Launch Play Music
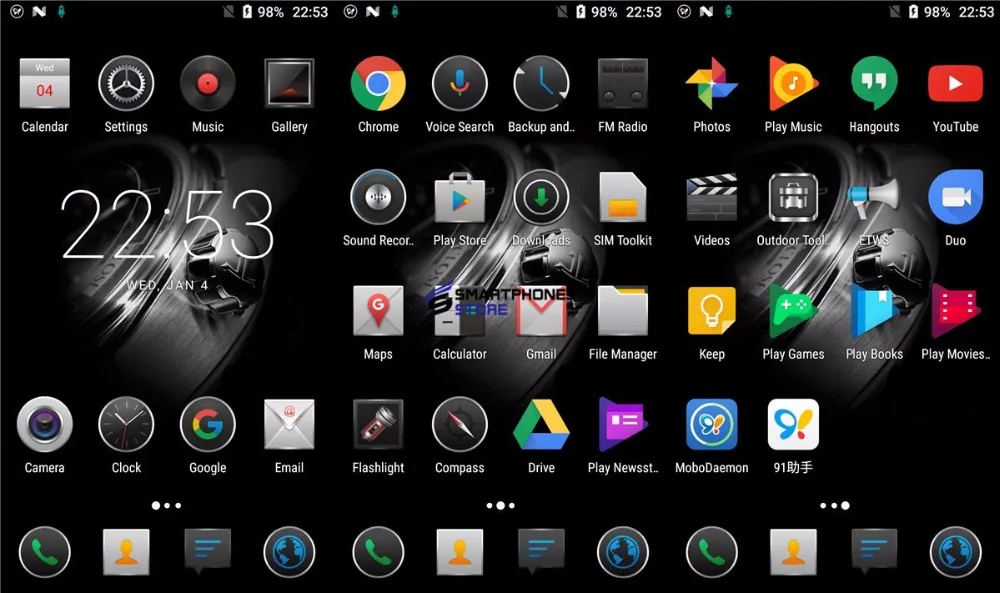This screenshot has width=1000, height=593. pos(793,84)
